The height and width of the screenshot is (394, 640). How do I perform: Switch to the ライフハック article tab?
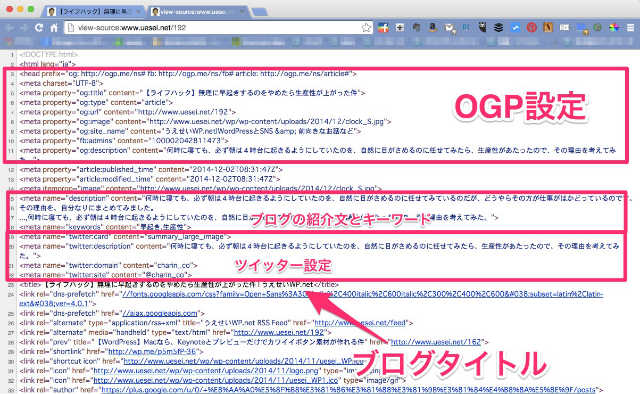93,11
